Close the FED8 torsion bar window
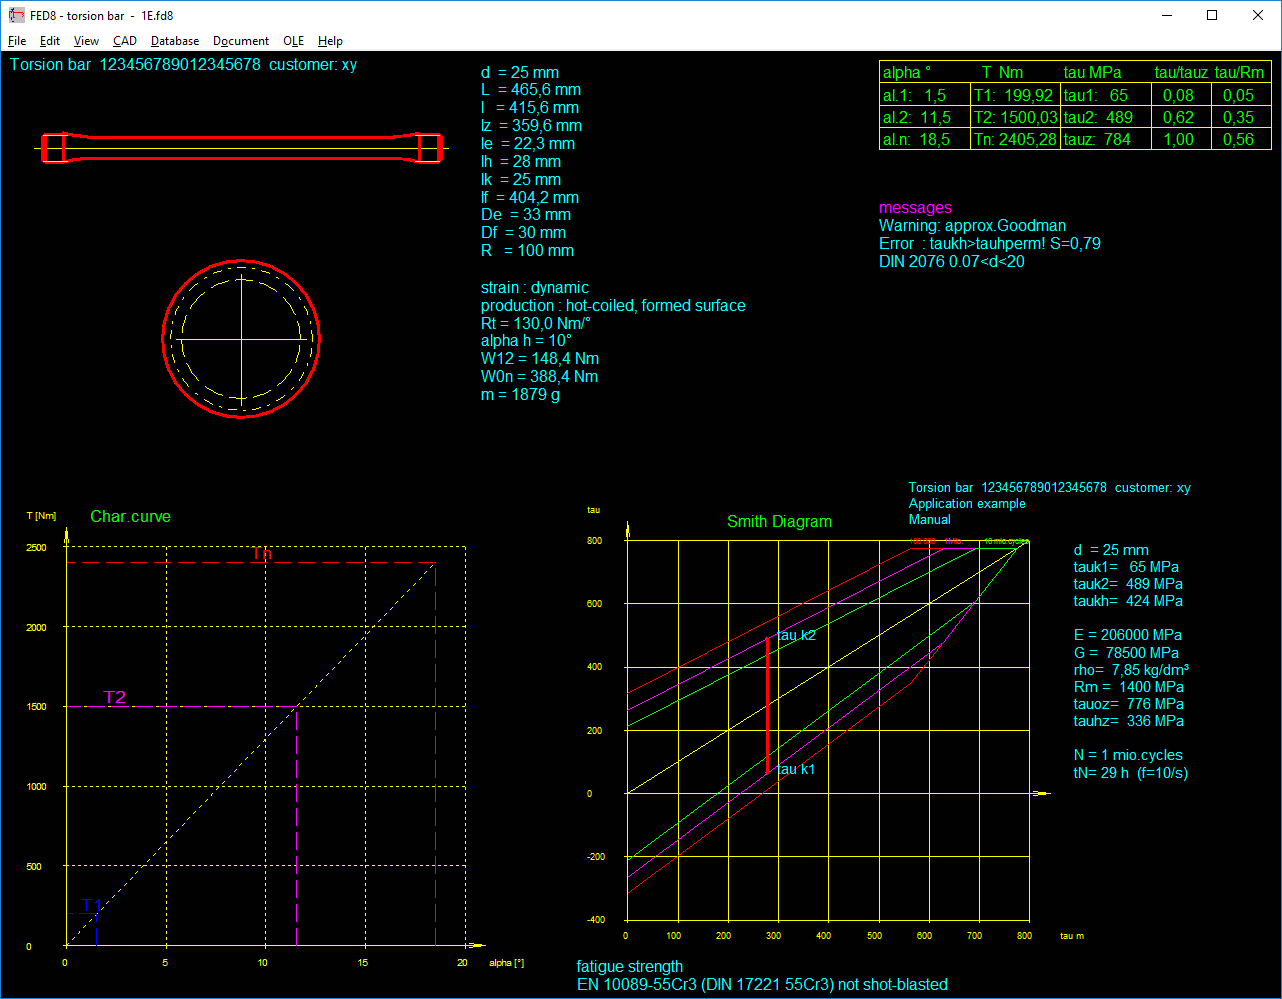This screenshot has height=999, width=1282. 1258,15
